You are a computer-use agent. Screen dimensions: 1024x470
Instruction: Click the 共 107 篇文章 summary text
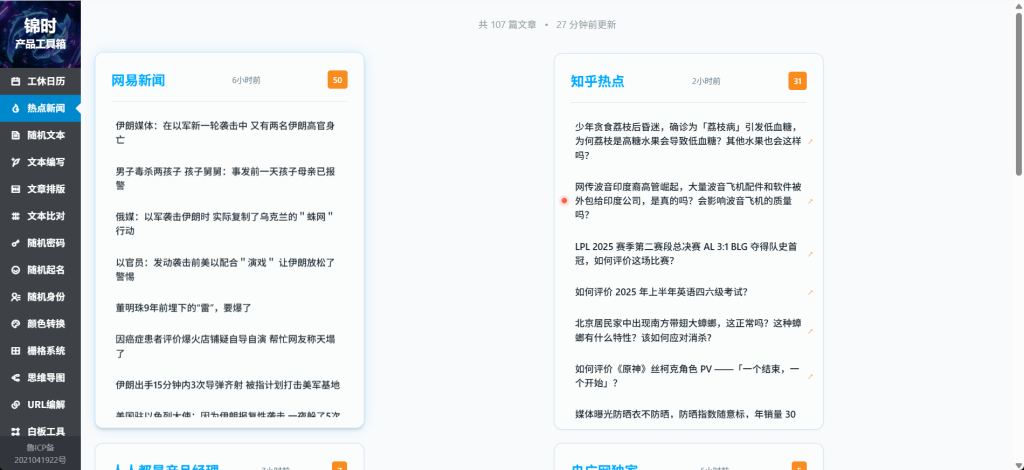tap(507, 25)
